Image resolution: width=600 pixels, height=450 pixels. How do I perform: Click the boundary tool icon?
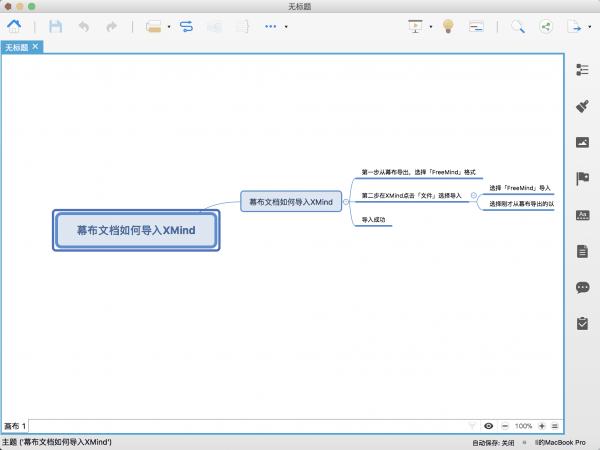214,26
